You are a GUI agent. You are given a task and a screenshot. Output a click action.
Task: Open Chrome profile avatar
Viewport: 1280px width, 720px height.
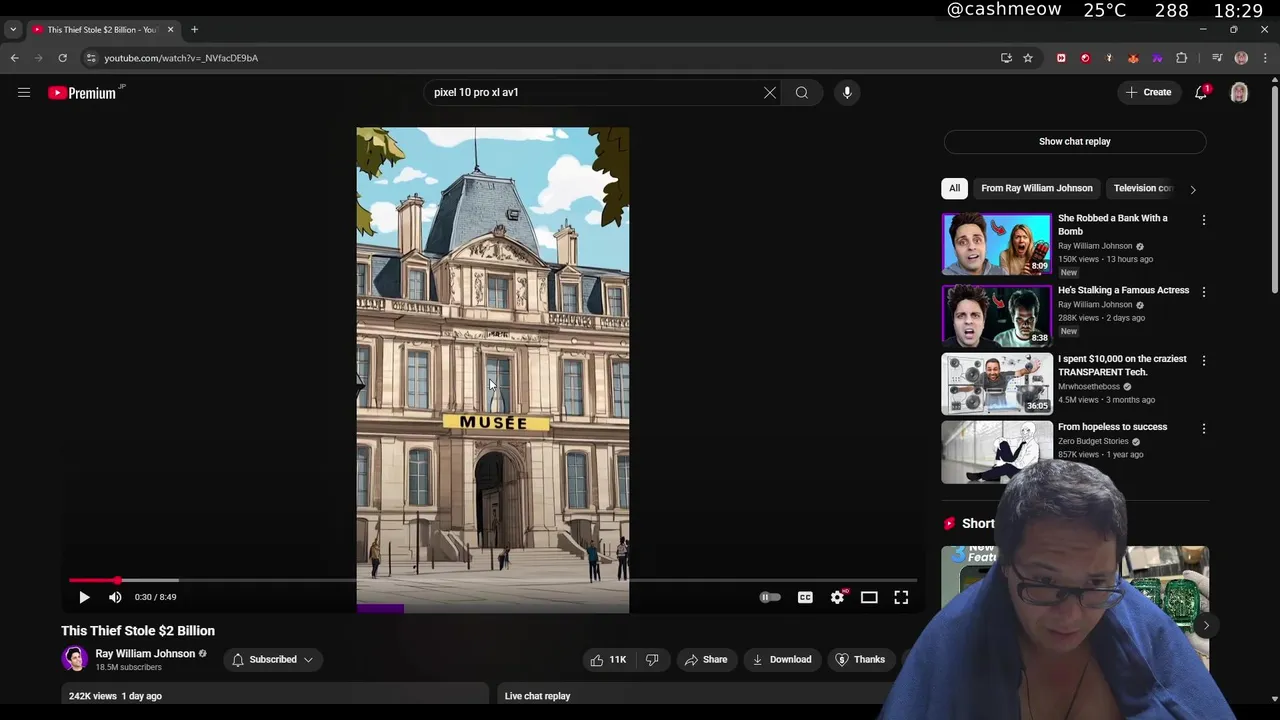click(1241, 58)
